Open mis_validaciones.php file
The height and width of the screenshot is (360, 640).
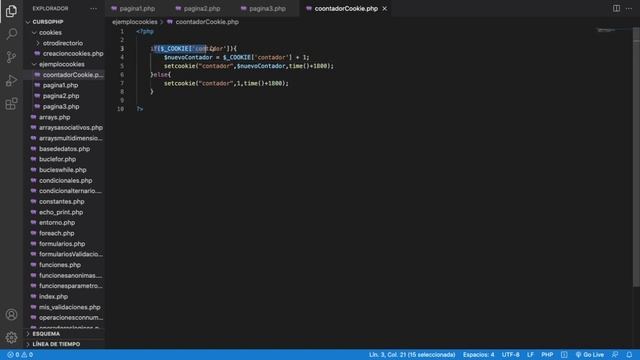coord(69,307)
